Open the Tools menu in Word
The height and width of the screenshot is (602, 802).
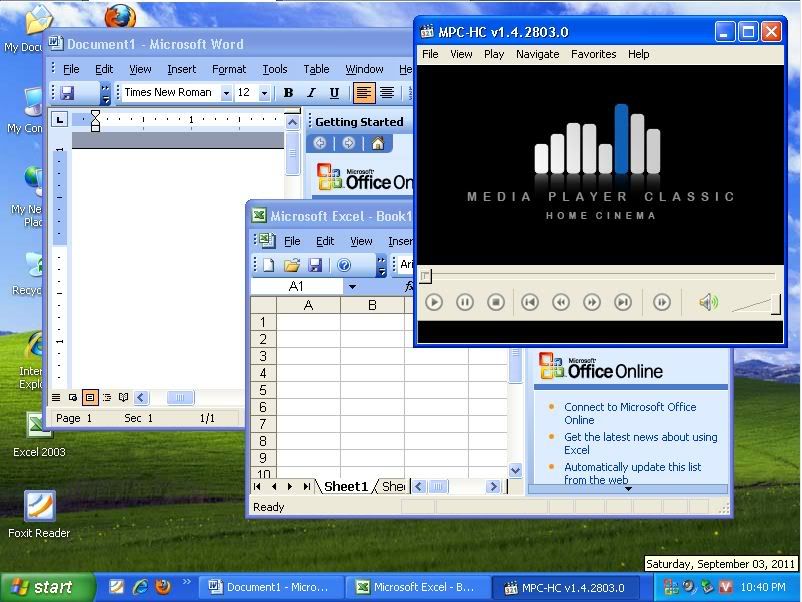pyautogui.click(x=275, y=69)
